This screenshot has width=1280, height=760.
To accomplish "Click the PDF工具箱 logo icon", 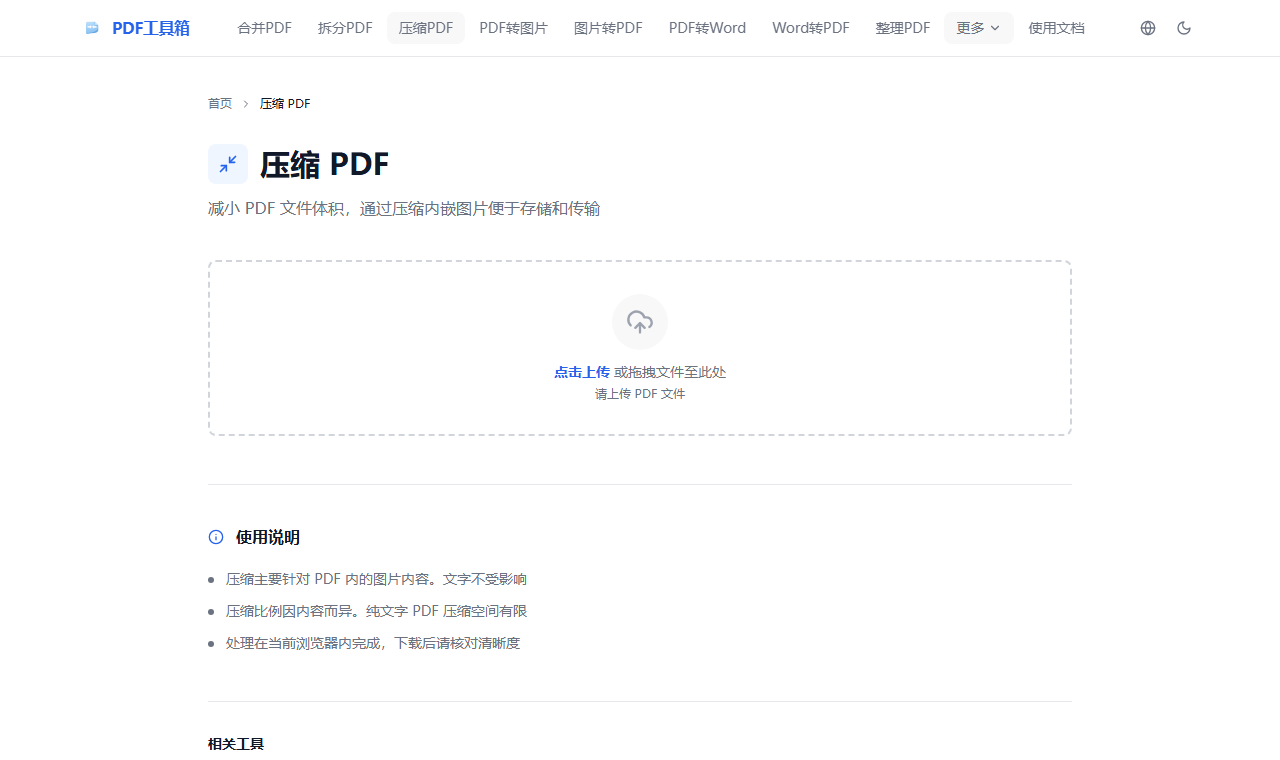I will [x=92, y=28].
